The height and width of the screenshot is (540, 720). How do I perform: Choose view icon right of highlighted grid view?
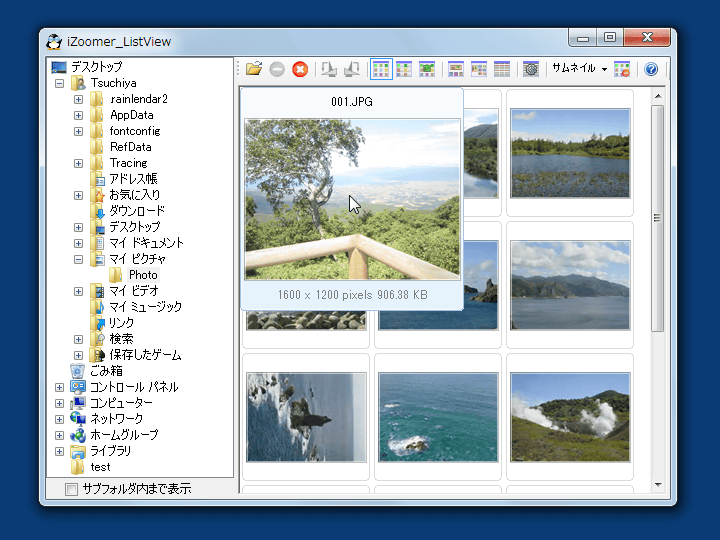(x=404, y=69)
